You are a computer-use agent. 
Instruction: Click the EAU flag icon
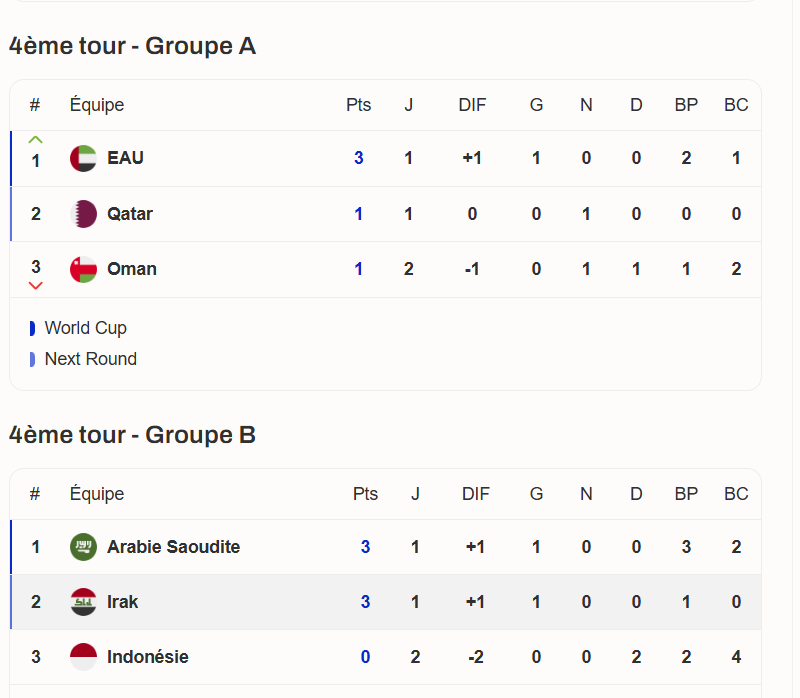coord(83,158)
